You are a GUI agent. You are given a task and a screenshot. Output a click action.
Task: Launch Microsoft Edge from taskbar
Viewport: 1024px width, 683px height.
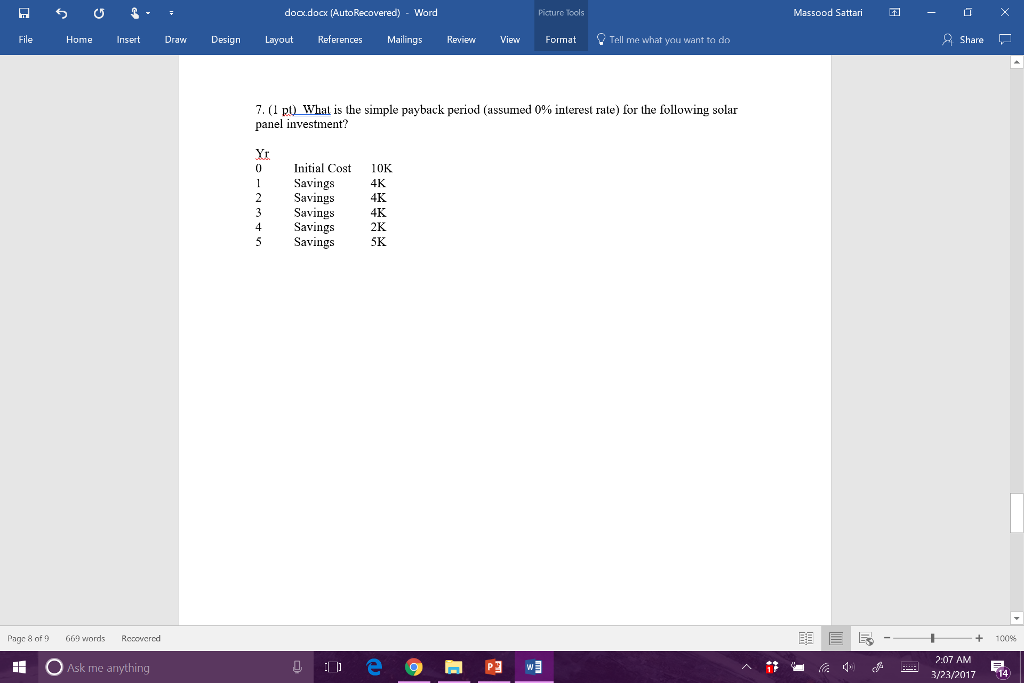pyautogui.click(x=374, y=667)
